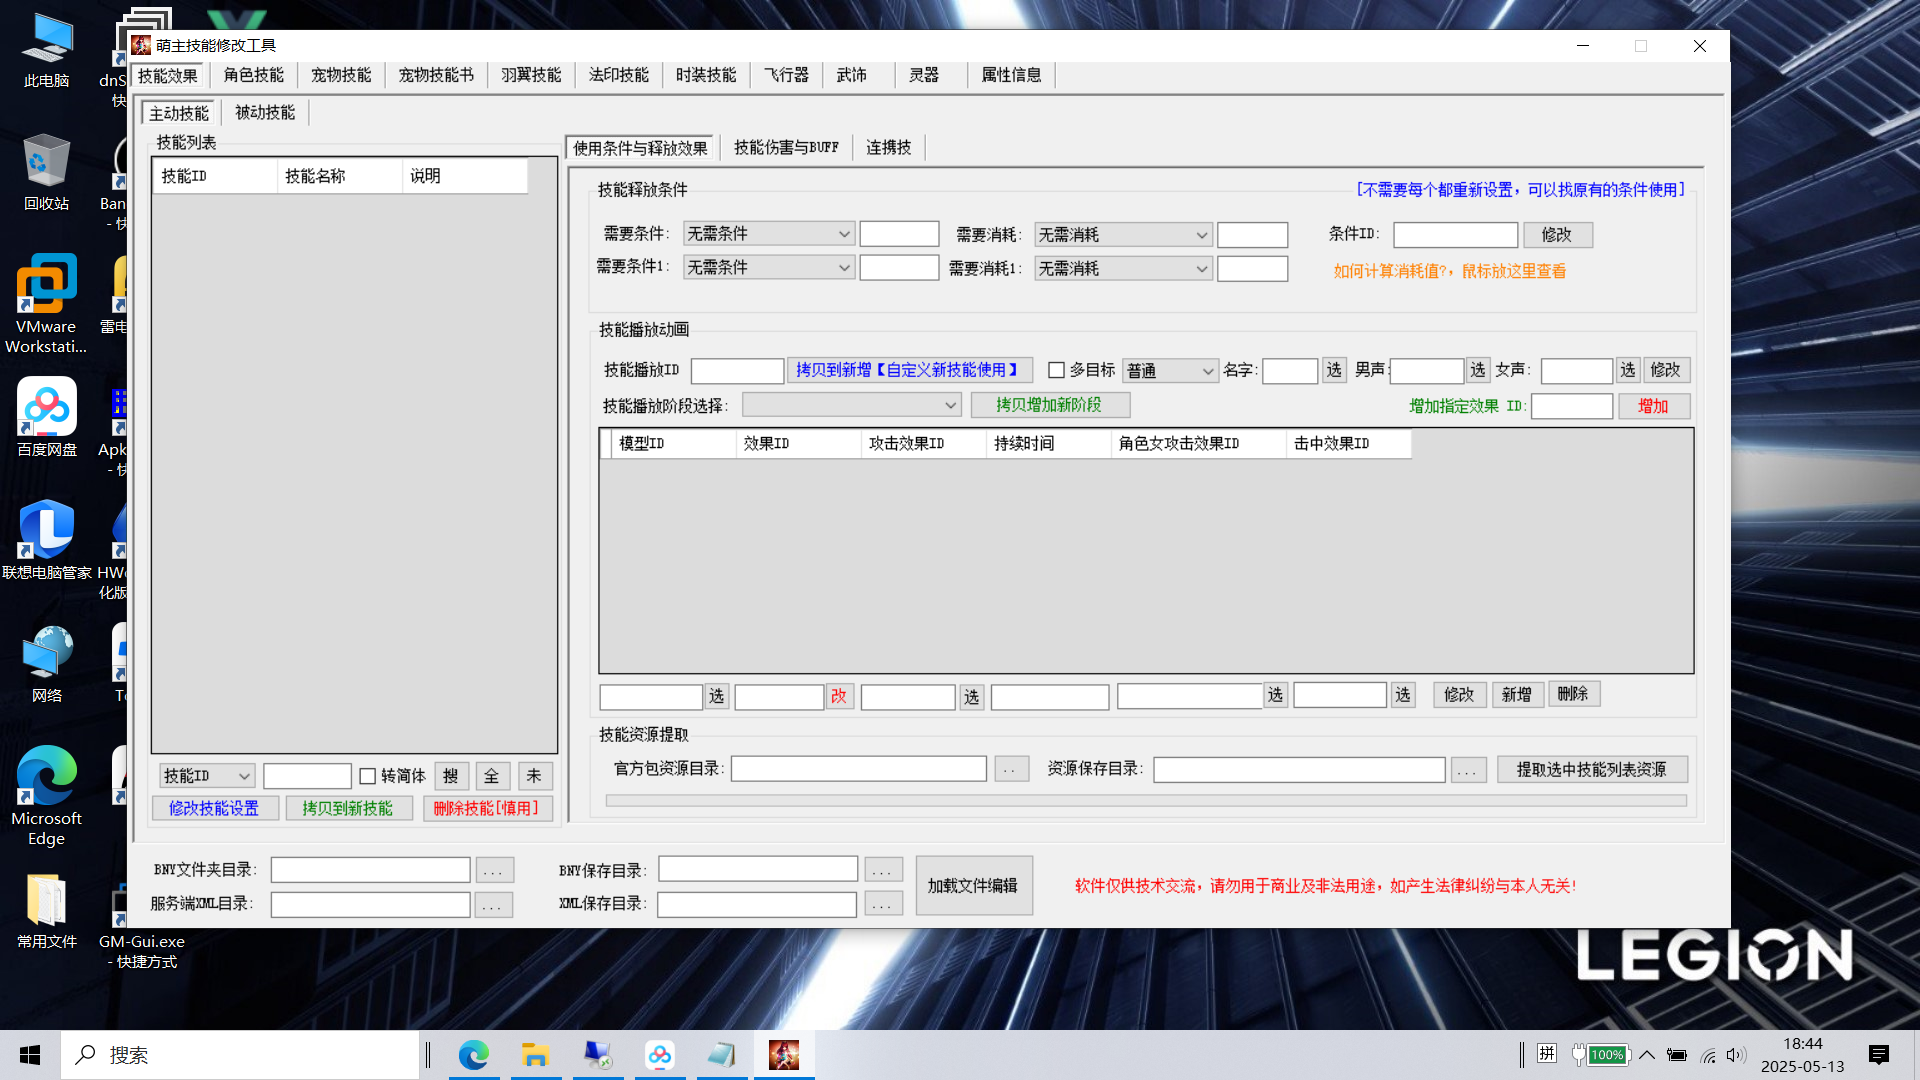The image size is (1920, 1080).
Task: Click 拷贝增加新阶段 button
Action: tap(1049, 405)
